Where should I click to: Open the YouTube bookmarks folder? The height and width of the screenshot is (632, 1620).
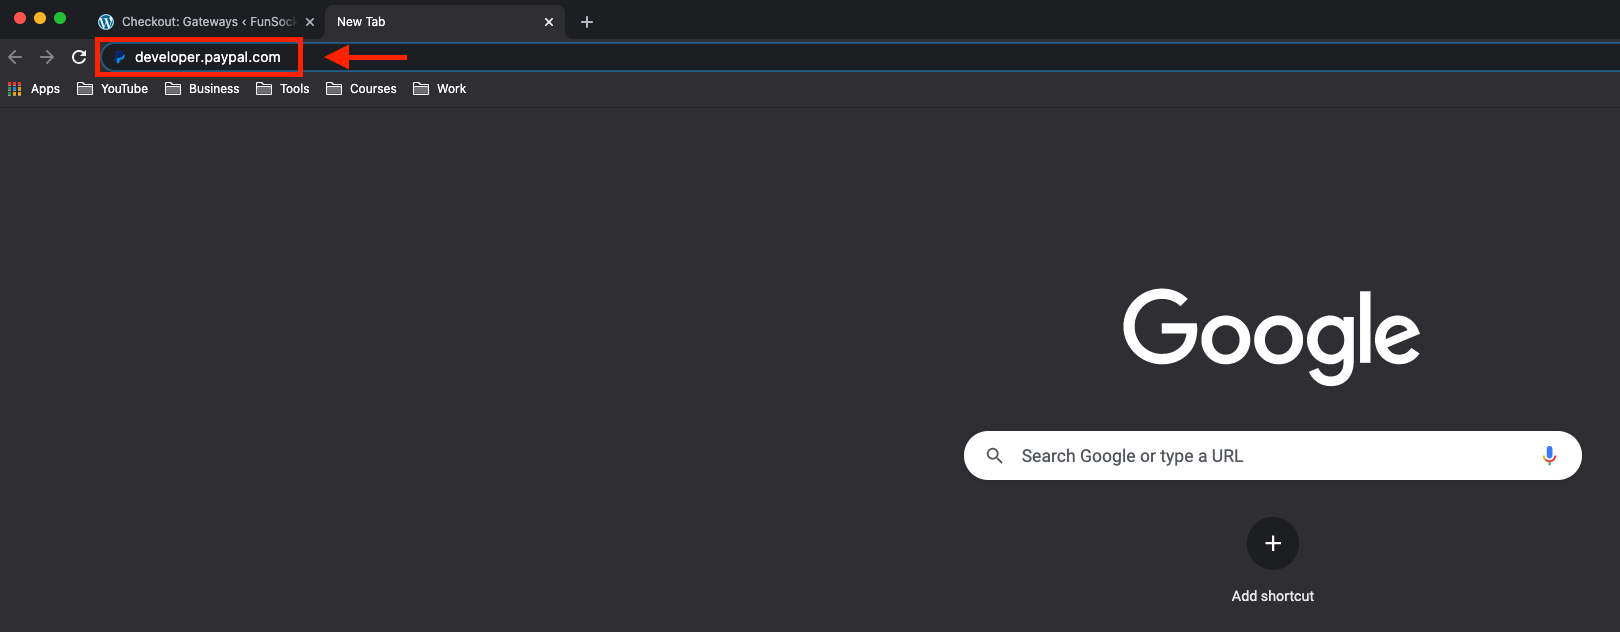click(x=113, y=89)
